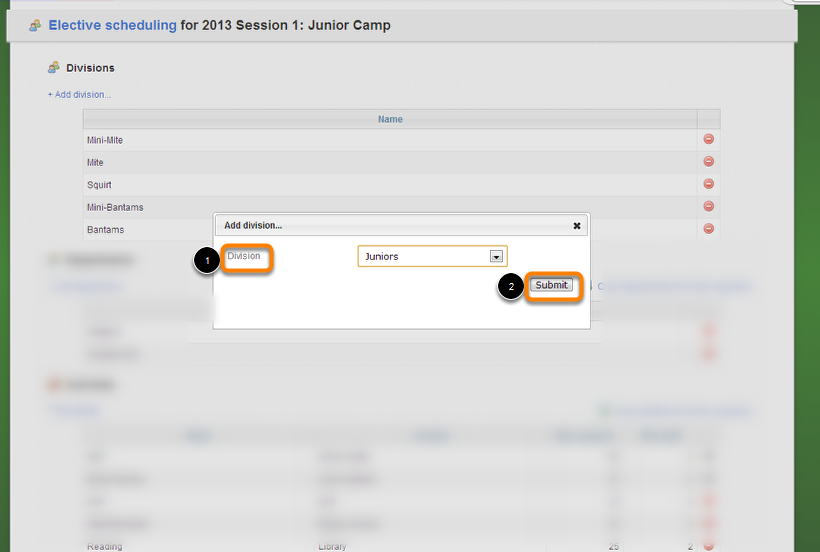The image size is (820, 552).
Task: Remove the Bantams division
Action: [709, 229]
